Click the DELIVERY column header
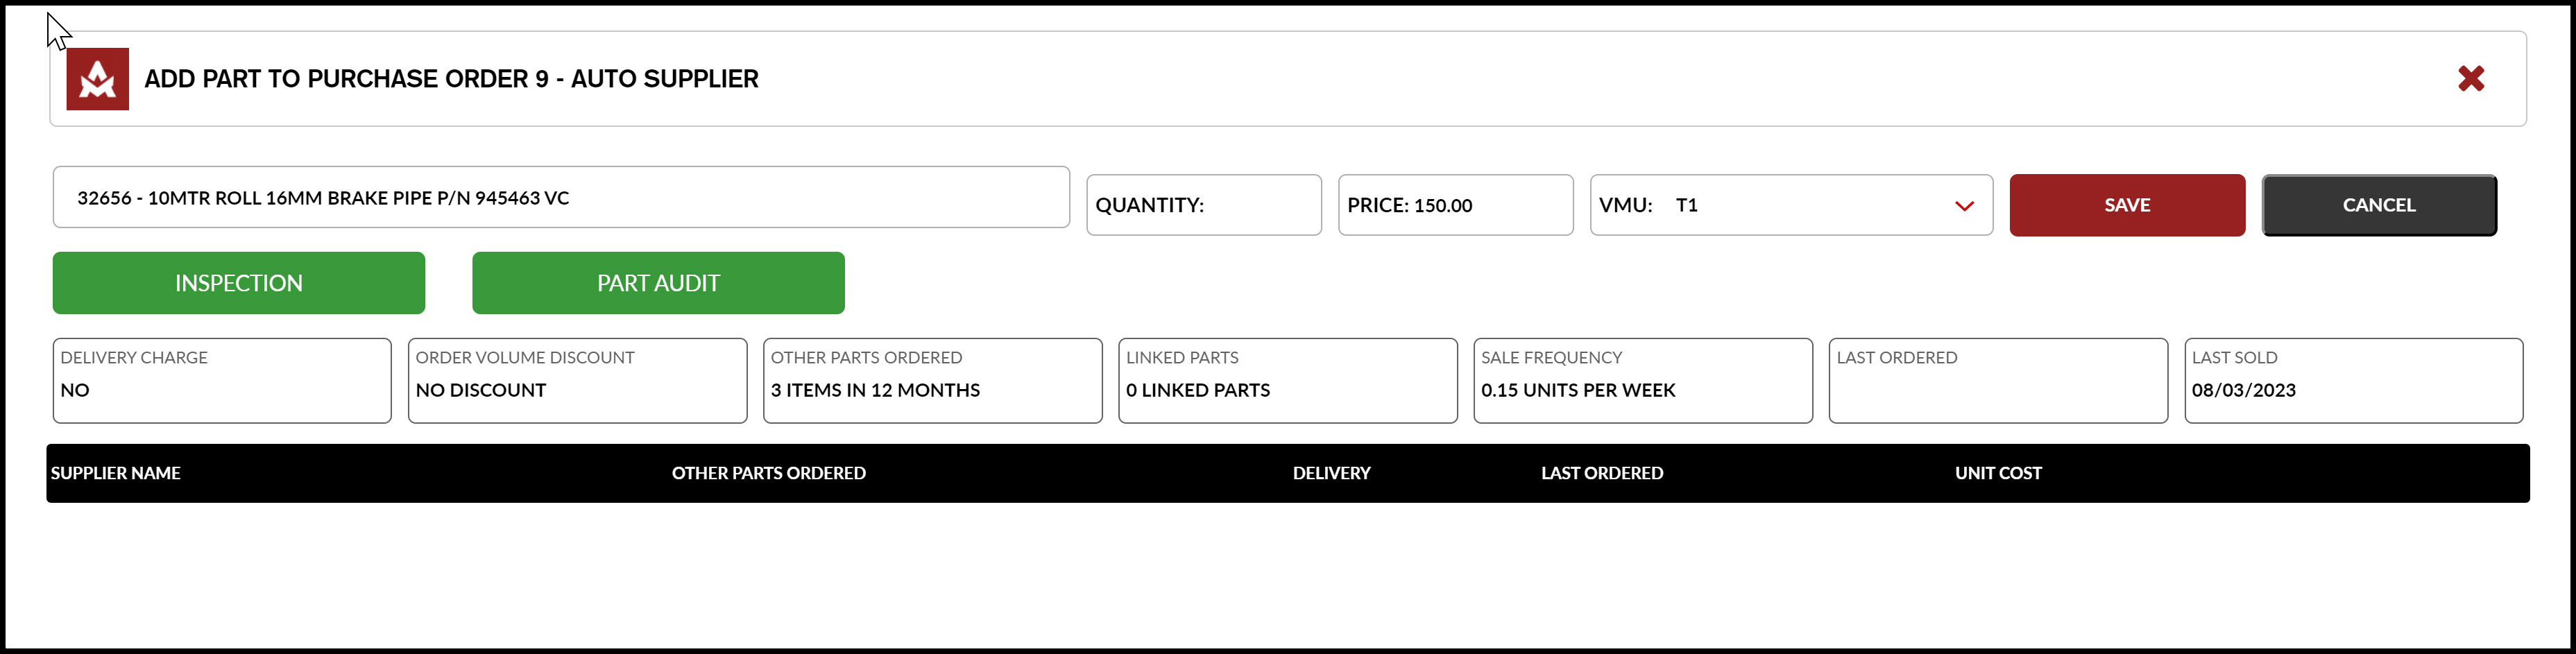 point(1331,473)
